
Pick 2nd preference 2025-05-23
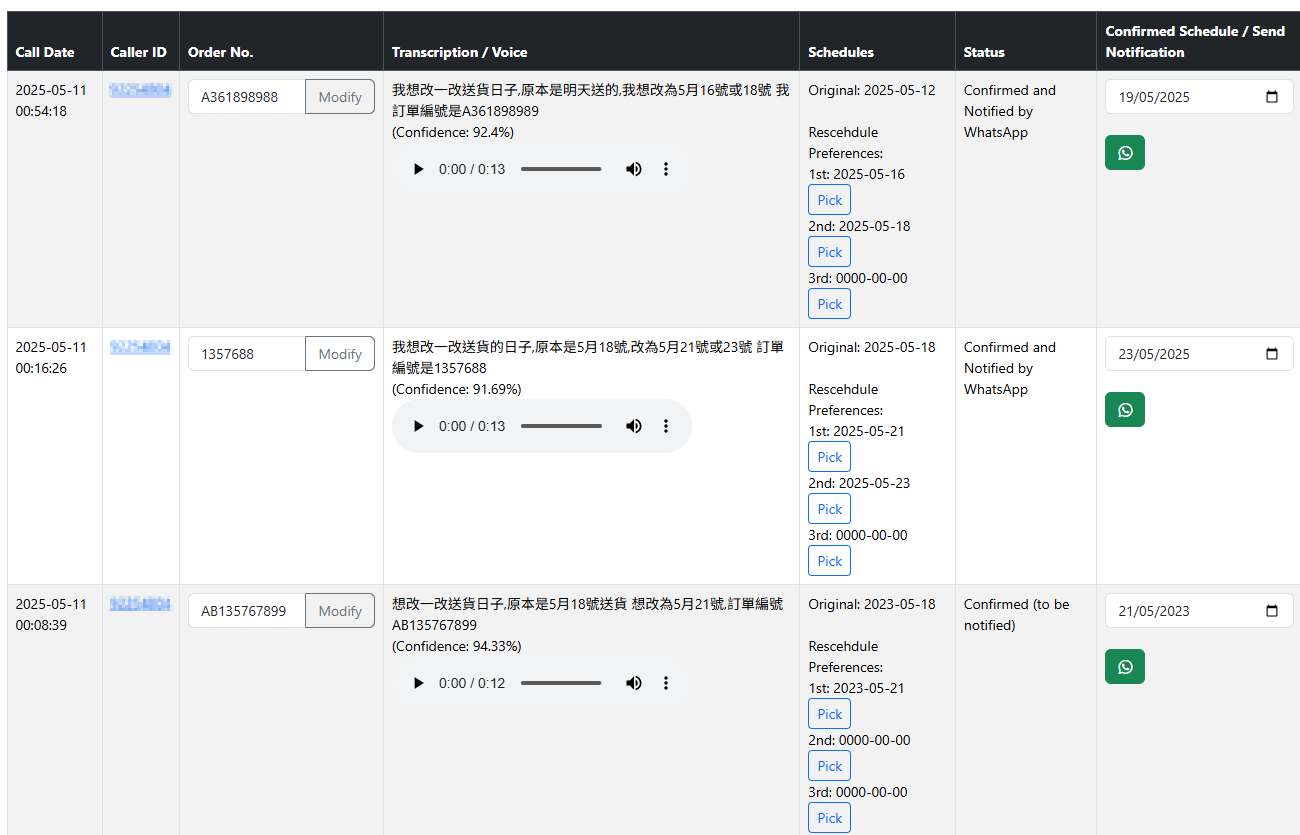point(830,509)
